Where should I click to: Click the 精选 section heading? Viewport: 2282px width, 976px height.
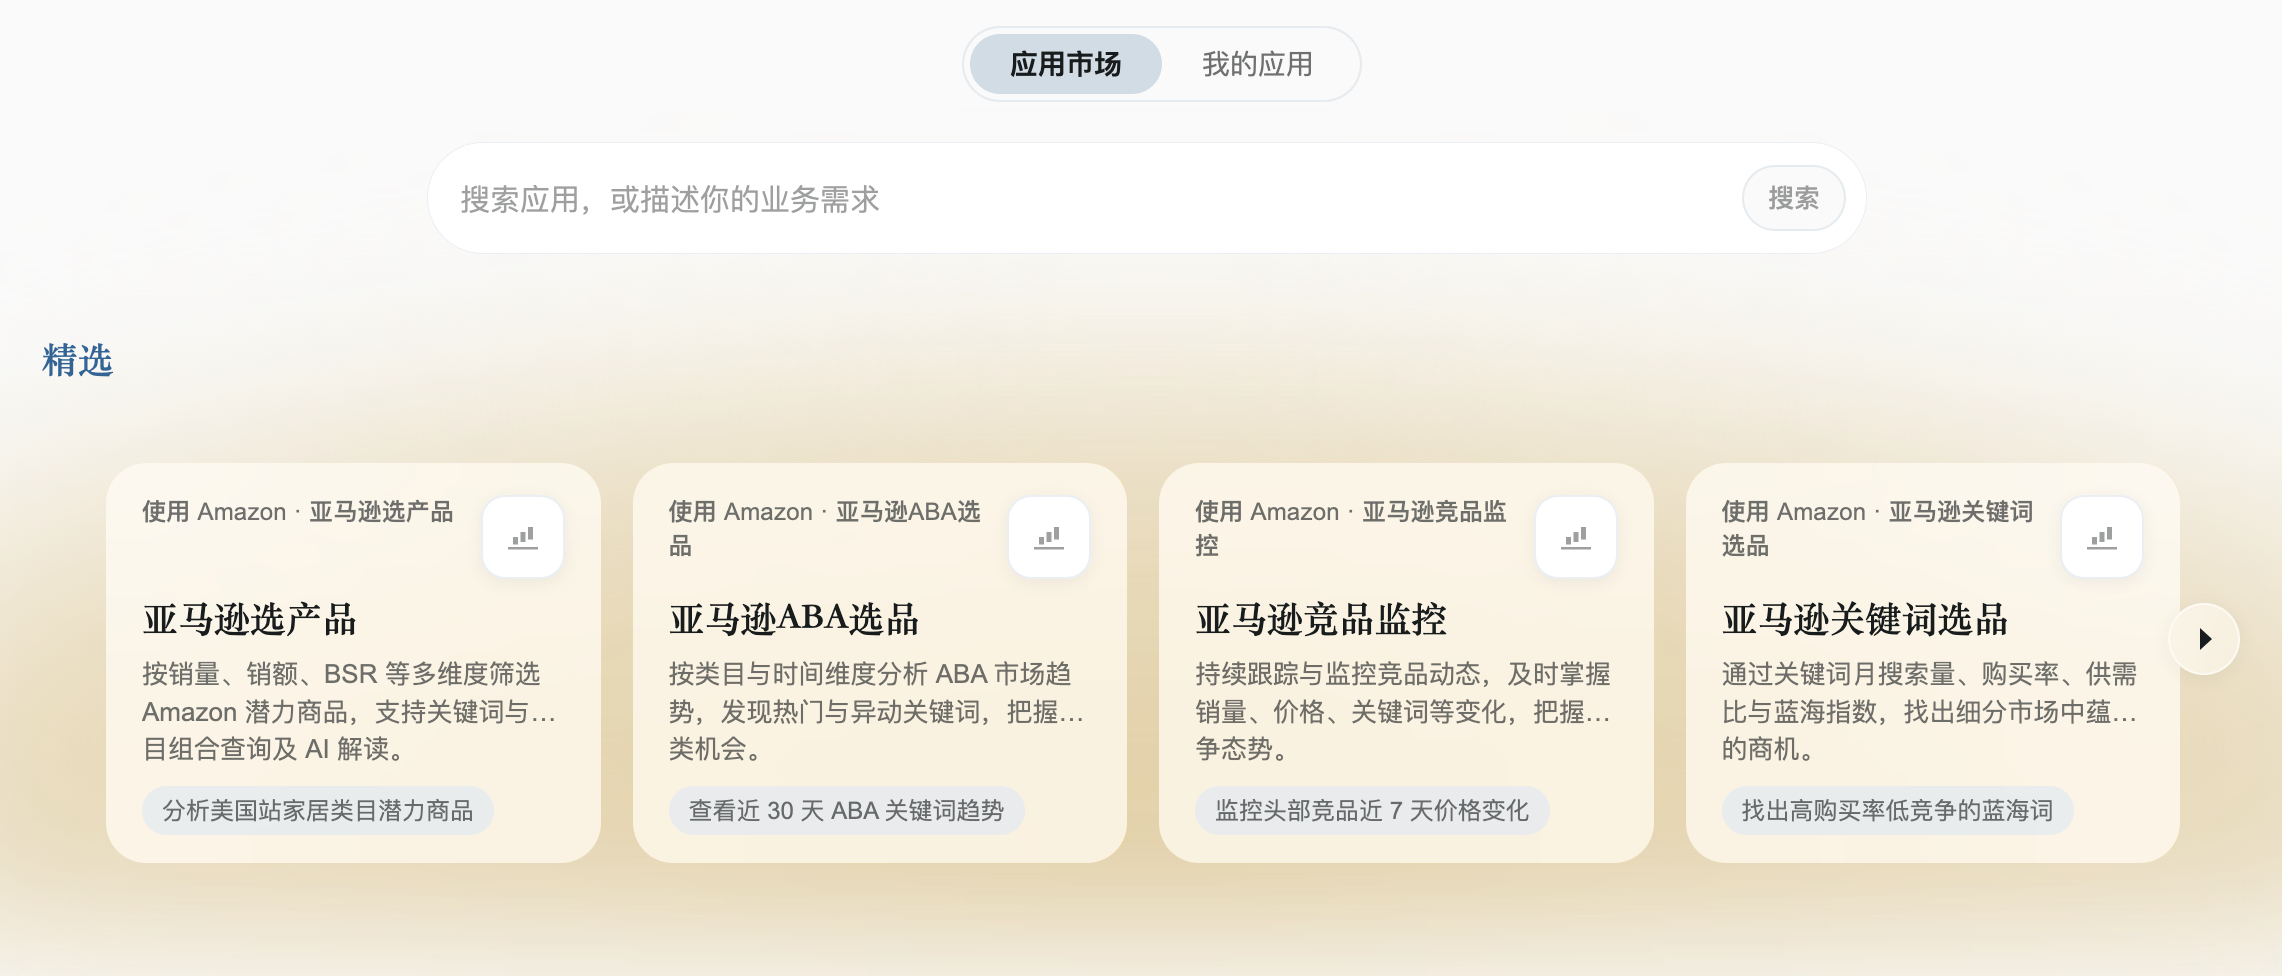click(x=78, y=360)
